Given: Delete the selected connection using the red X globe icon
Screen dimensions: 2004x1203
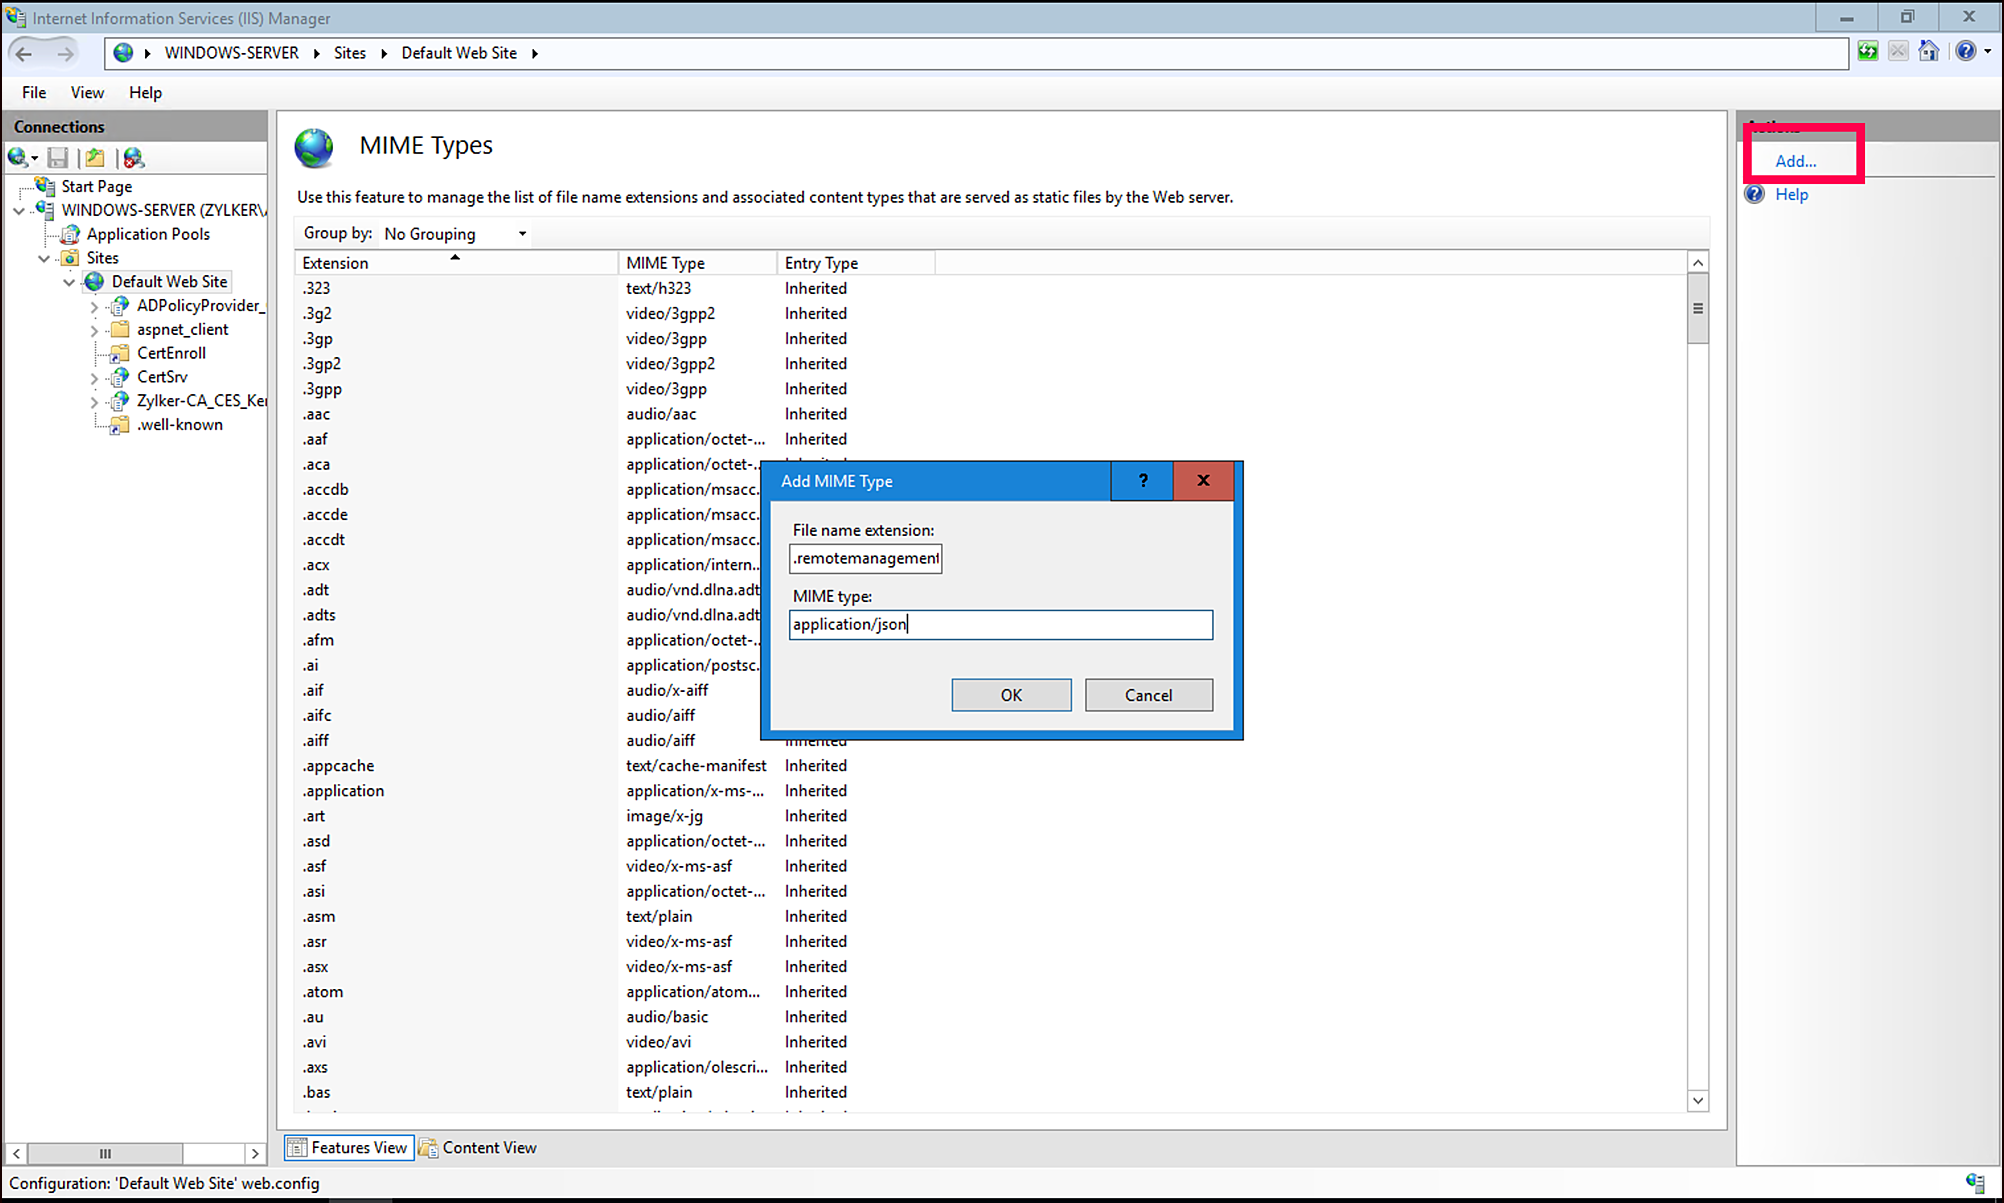Looking at the screenshot, I should point(133,158).
